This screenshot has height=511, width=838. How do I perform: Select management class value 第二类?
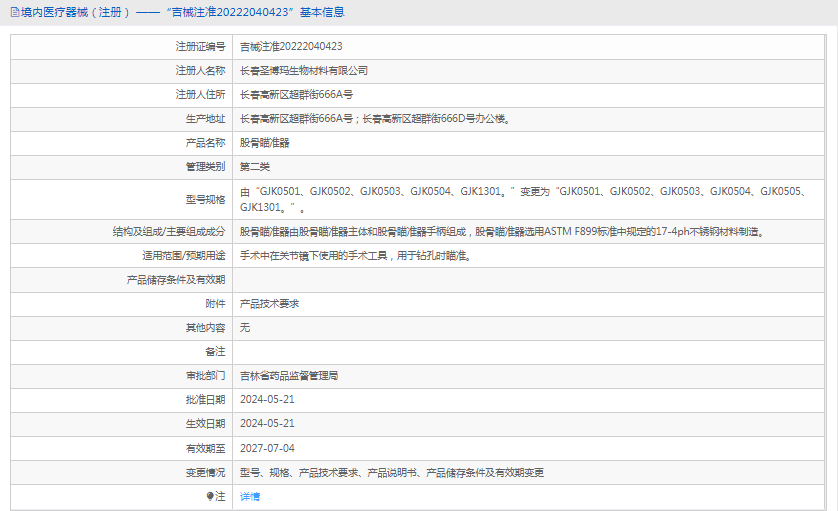pos(255,167)
